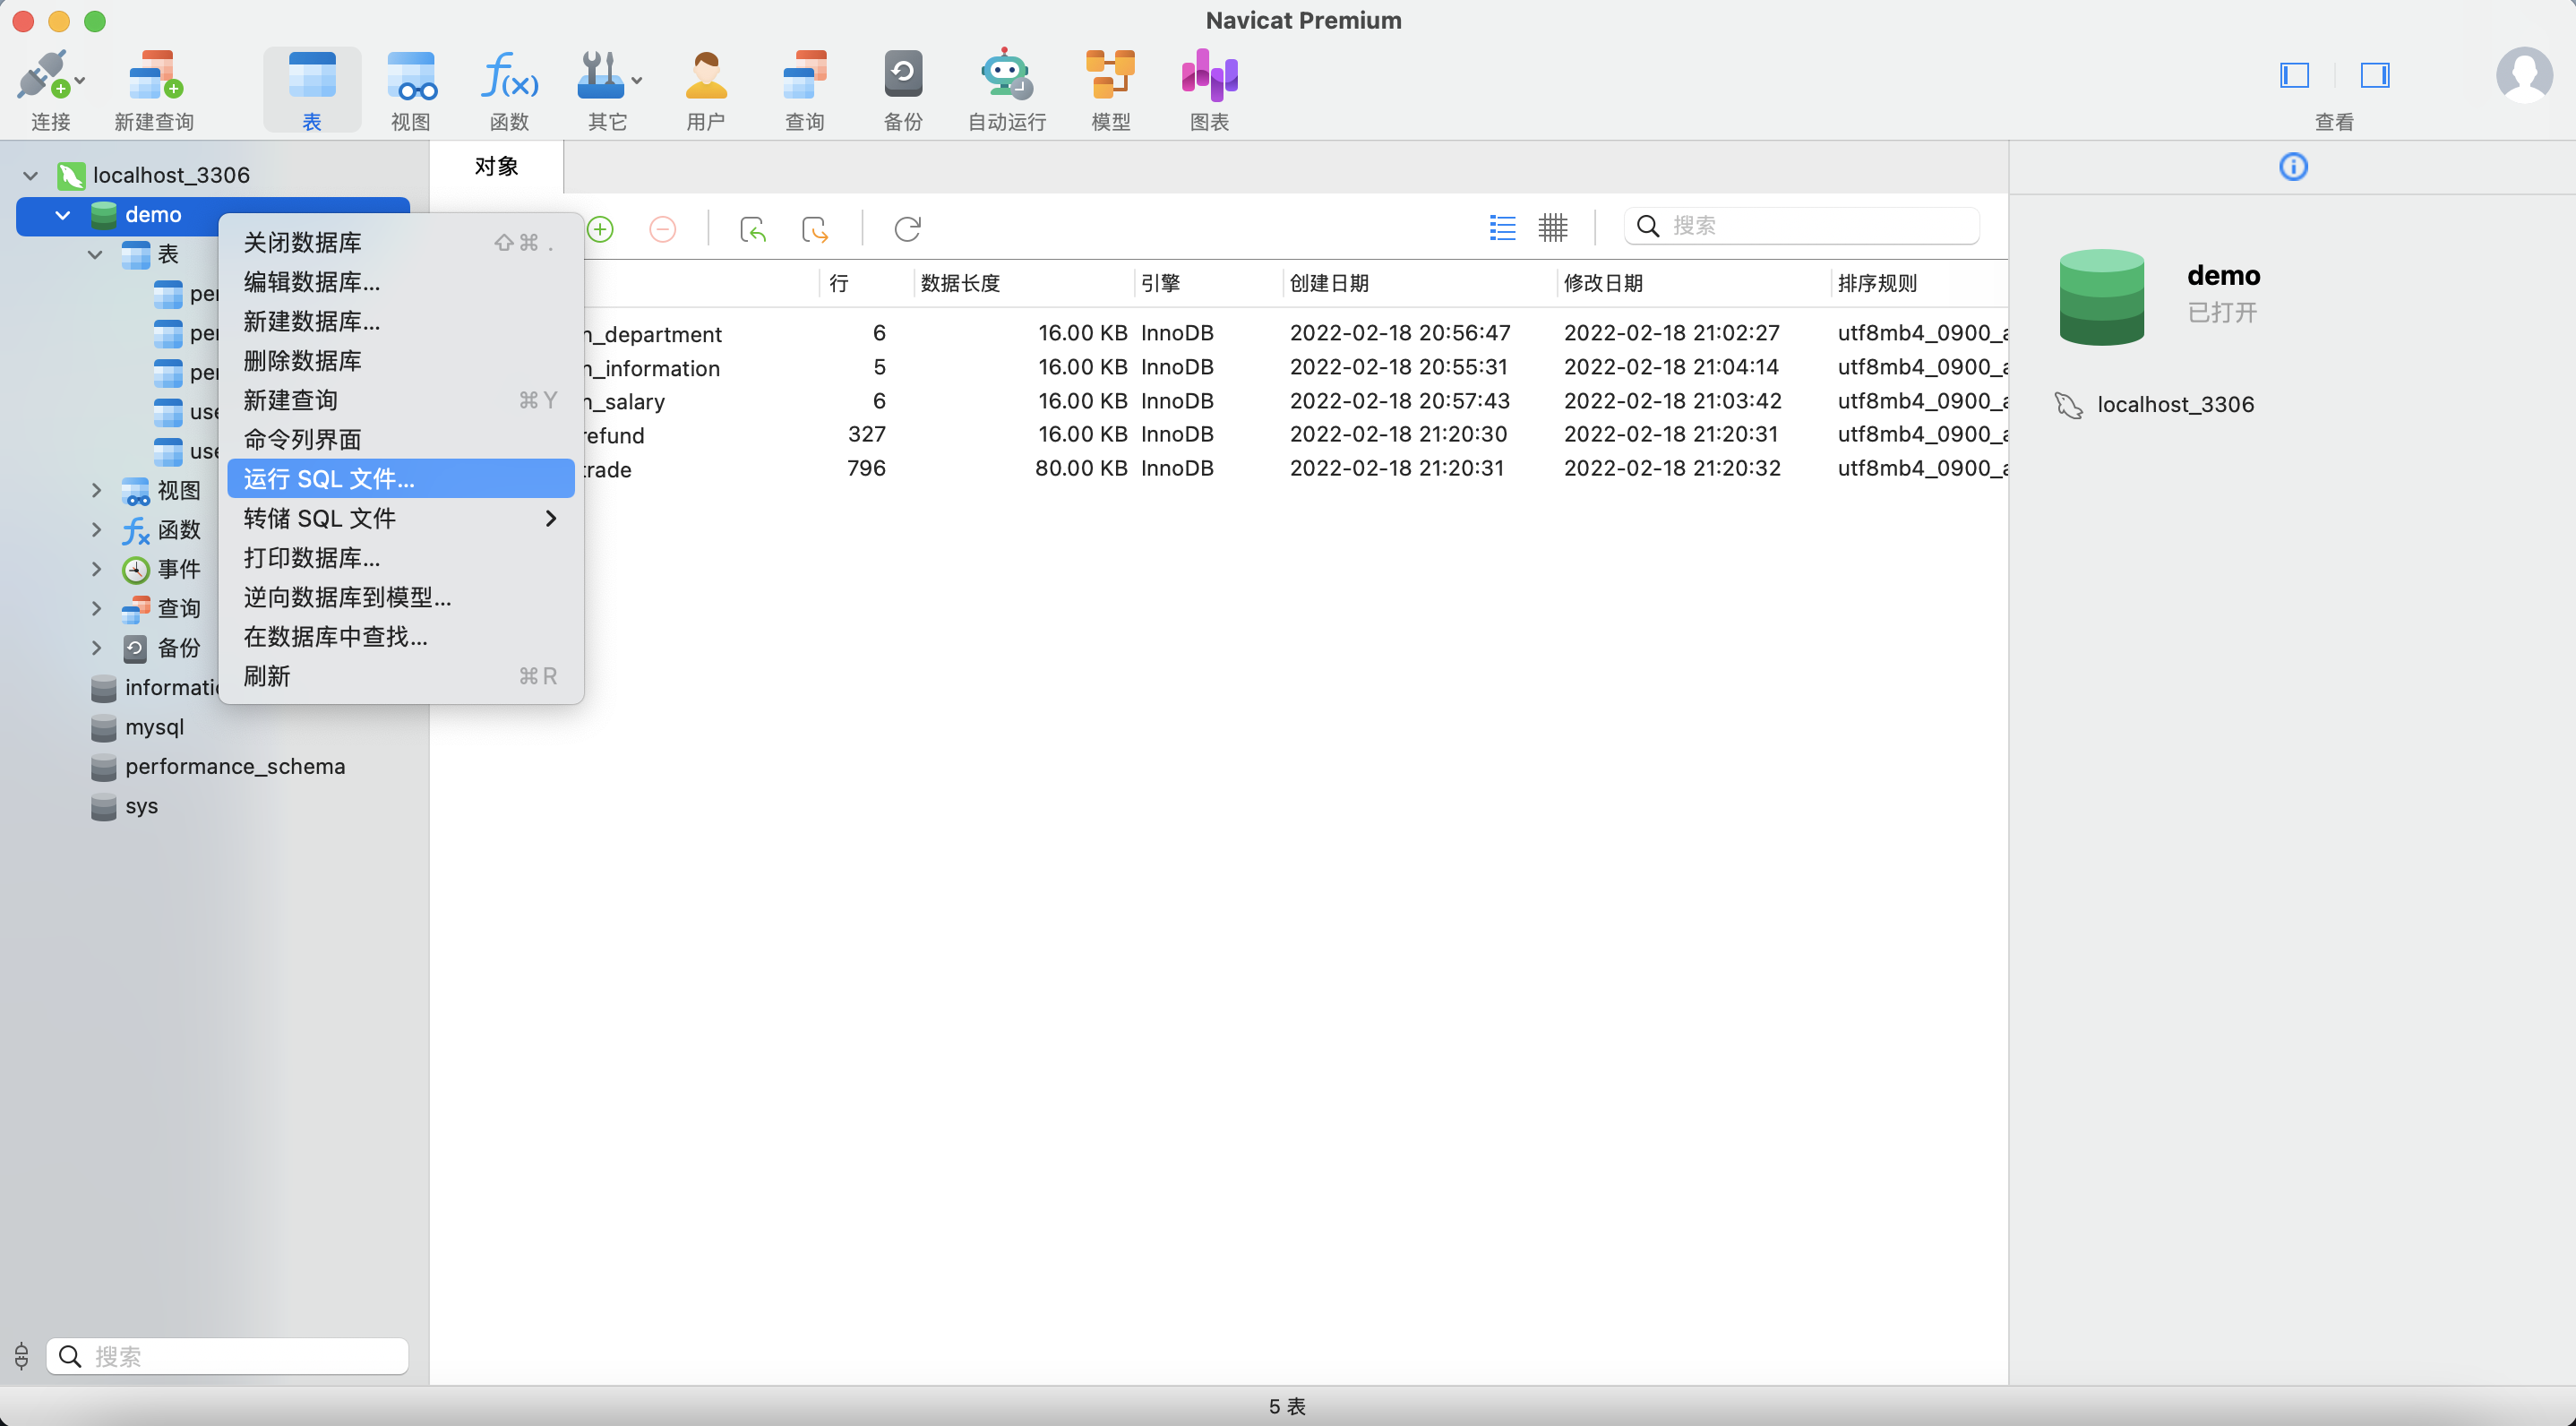Click the red delete table icon
The width and height of the screenshot is (2576, 1426).
pyautogui.click(x=662, y=229)
